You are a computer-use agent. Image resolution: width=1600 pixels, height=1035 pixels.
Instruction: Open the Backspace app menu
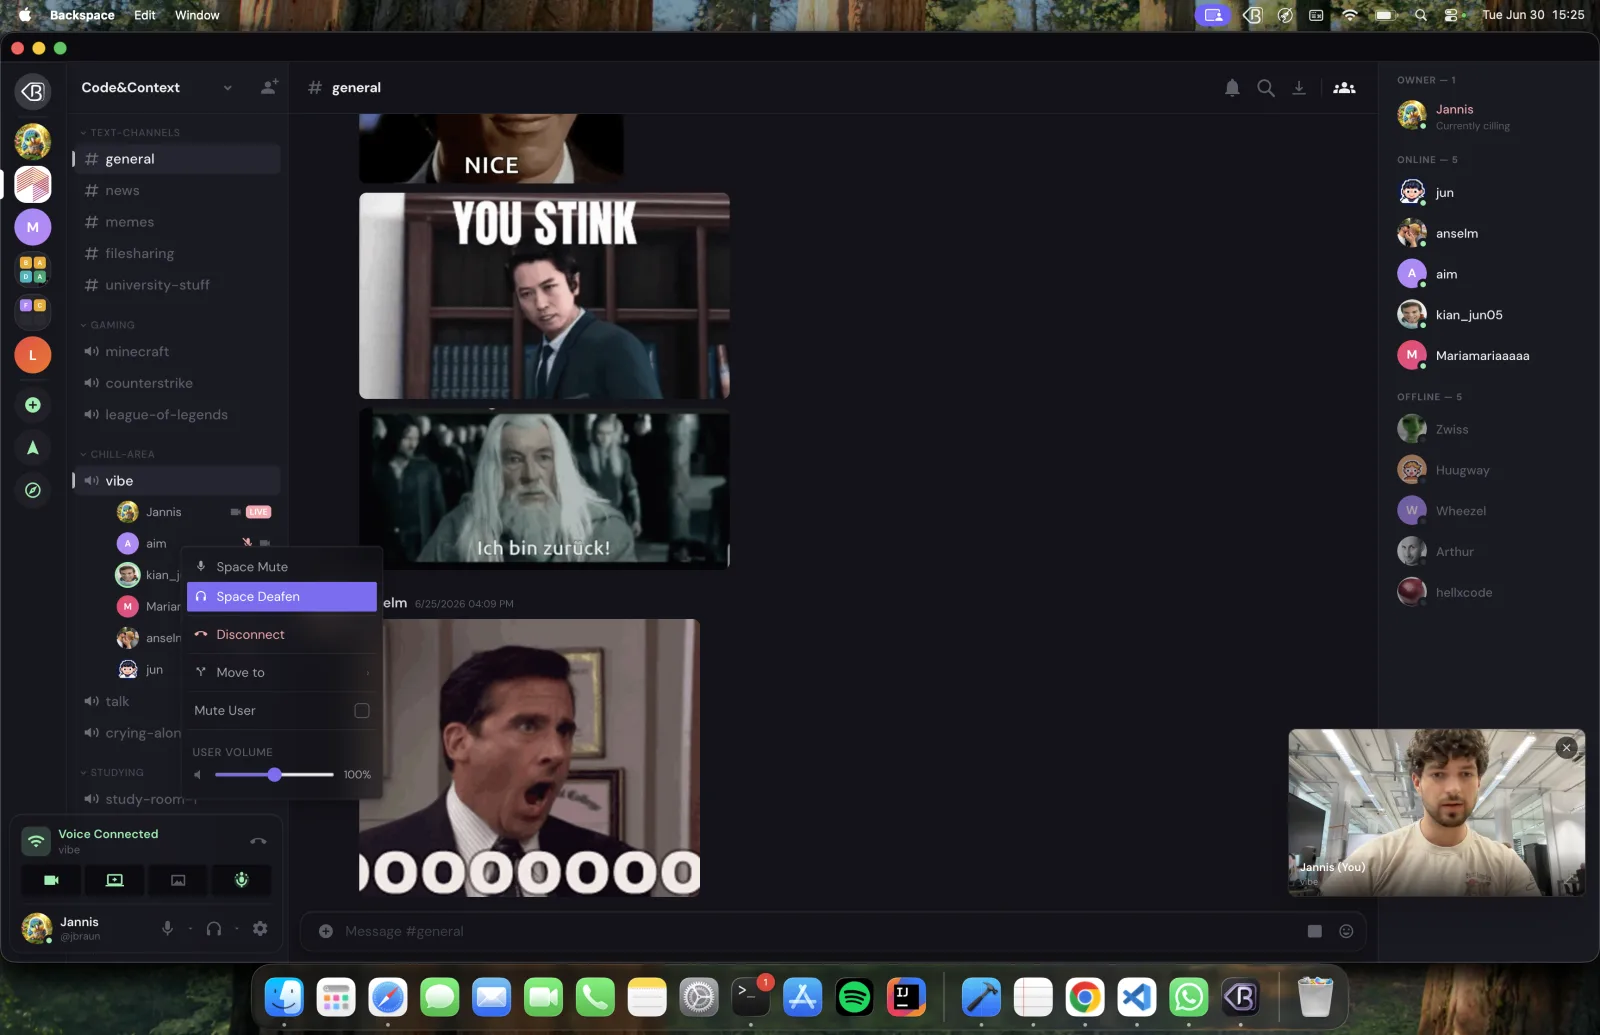pos(82,15)
